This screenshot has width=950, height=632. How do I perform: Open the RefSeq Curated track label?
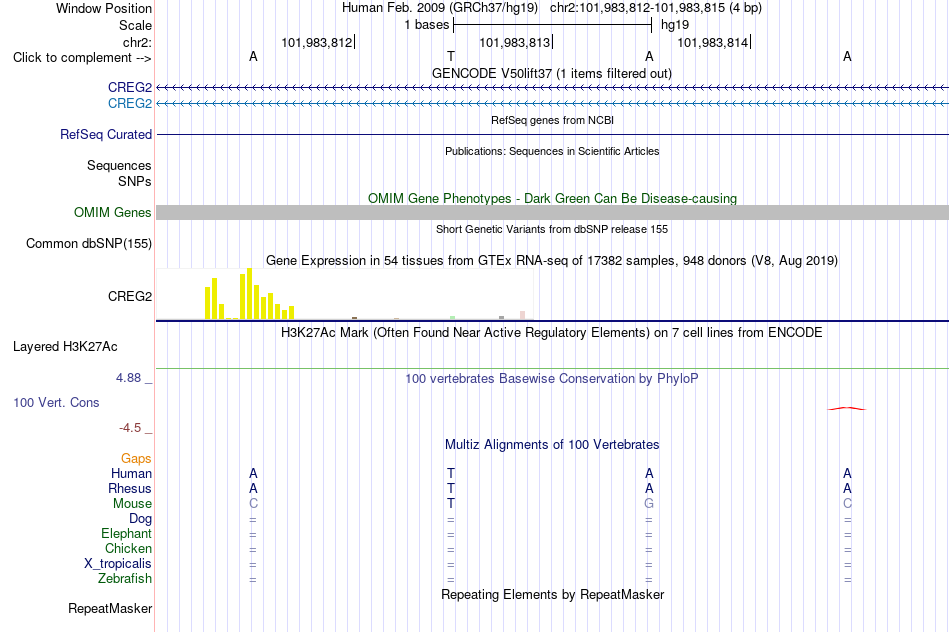click(106, 135)
